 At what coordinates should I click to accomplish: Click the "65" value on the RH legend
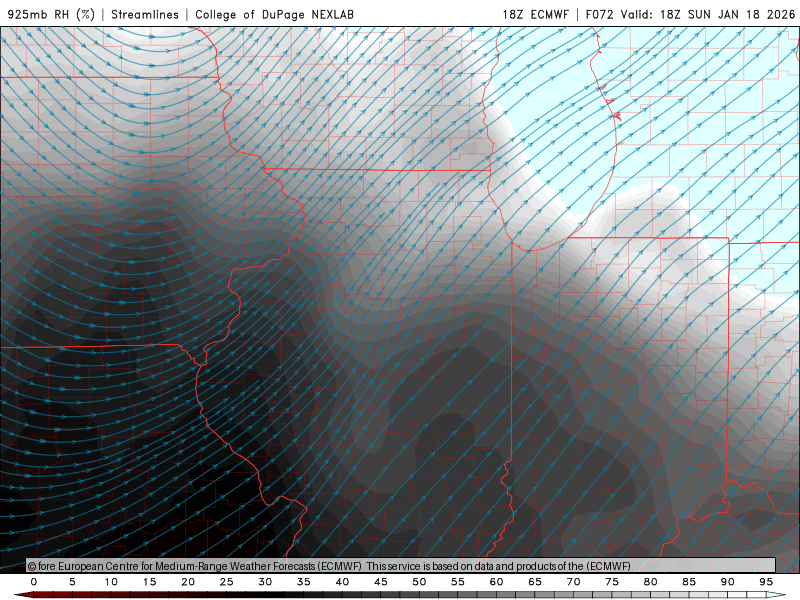pyautogui.click(x=535, y=582)
